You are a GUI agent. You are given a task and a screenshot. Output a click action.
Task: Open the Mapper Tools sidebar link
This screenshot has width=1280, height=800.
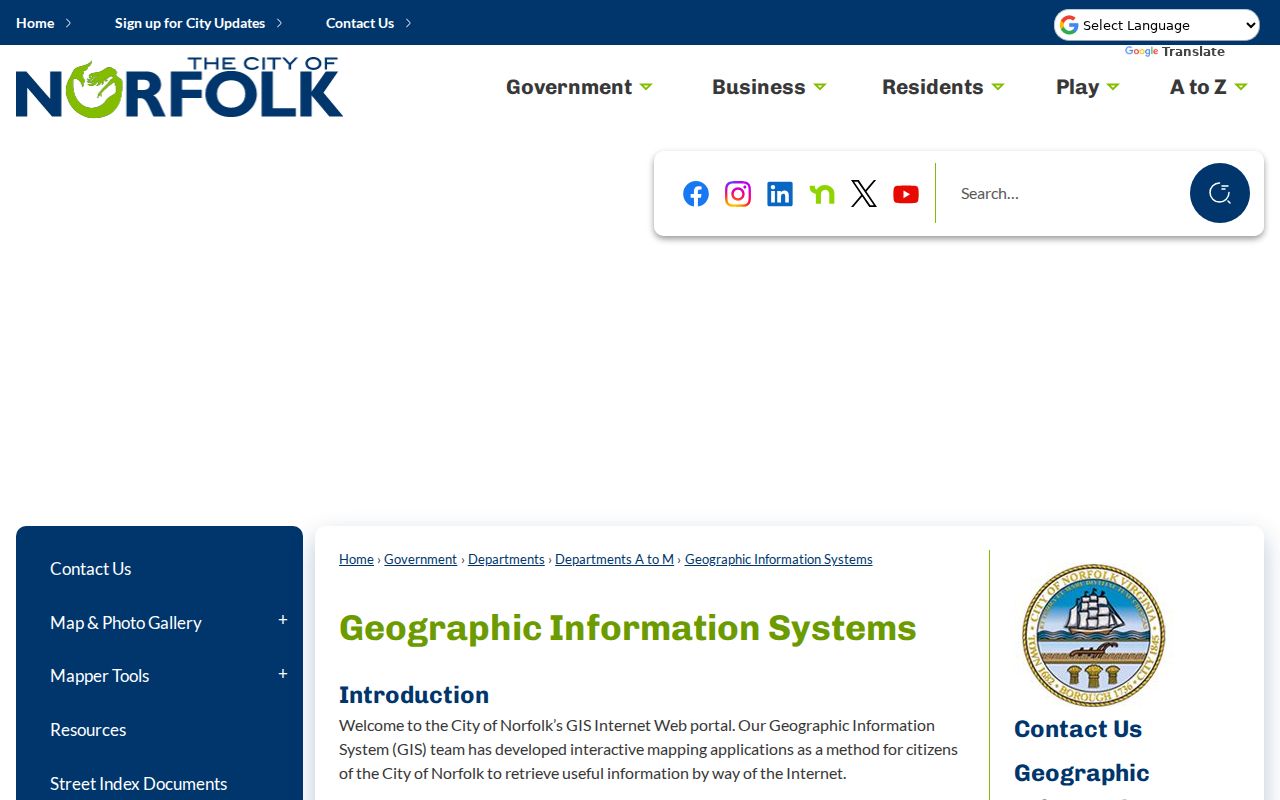click(100, 676)
